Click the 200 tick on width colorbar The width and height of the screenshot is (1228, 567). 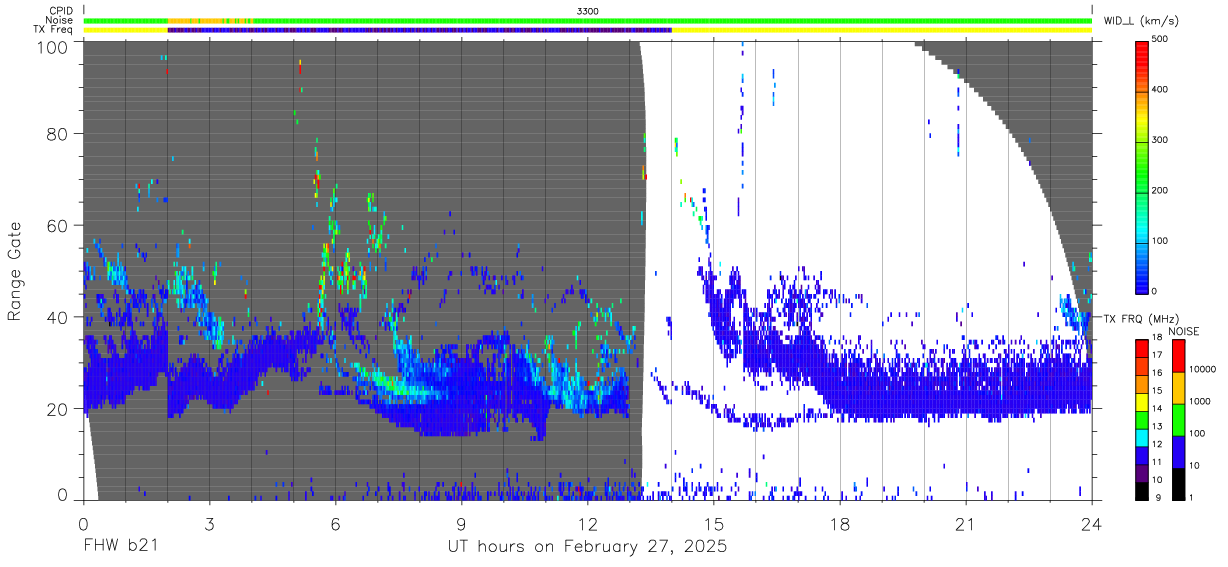[x=1162, y=190]
